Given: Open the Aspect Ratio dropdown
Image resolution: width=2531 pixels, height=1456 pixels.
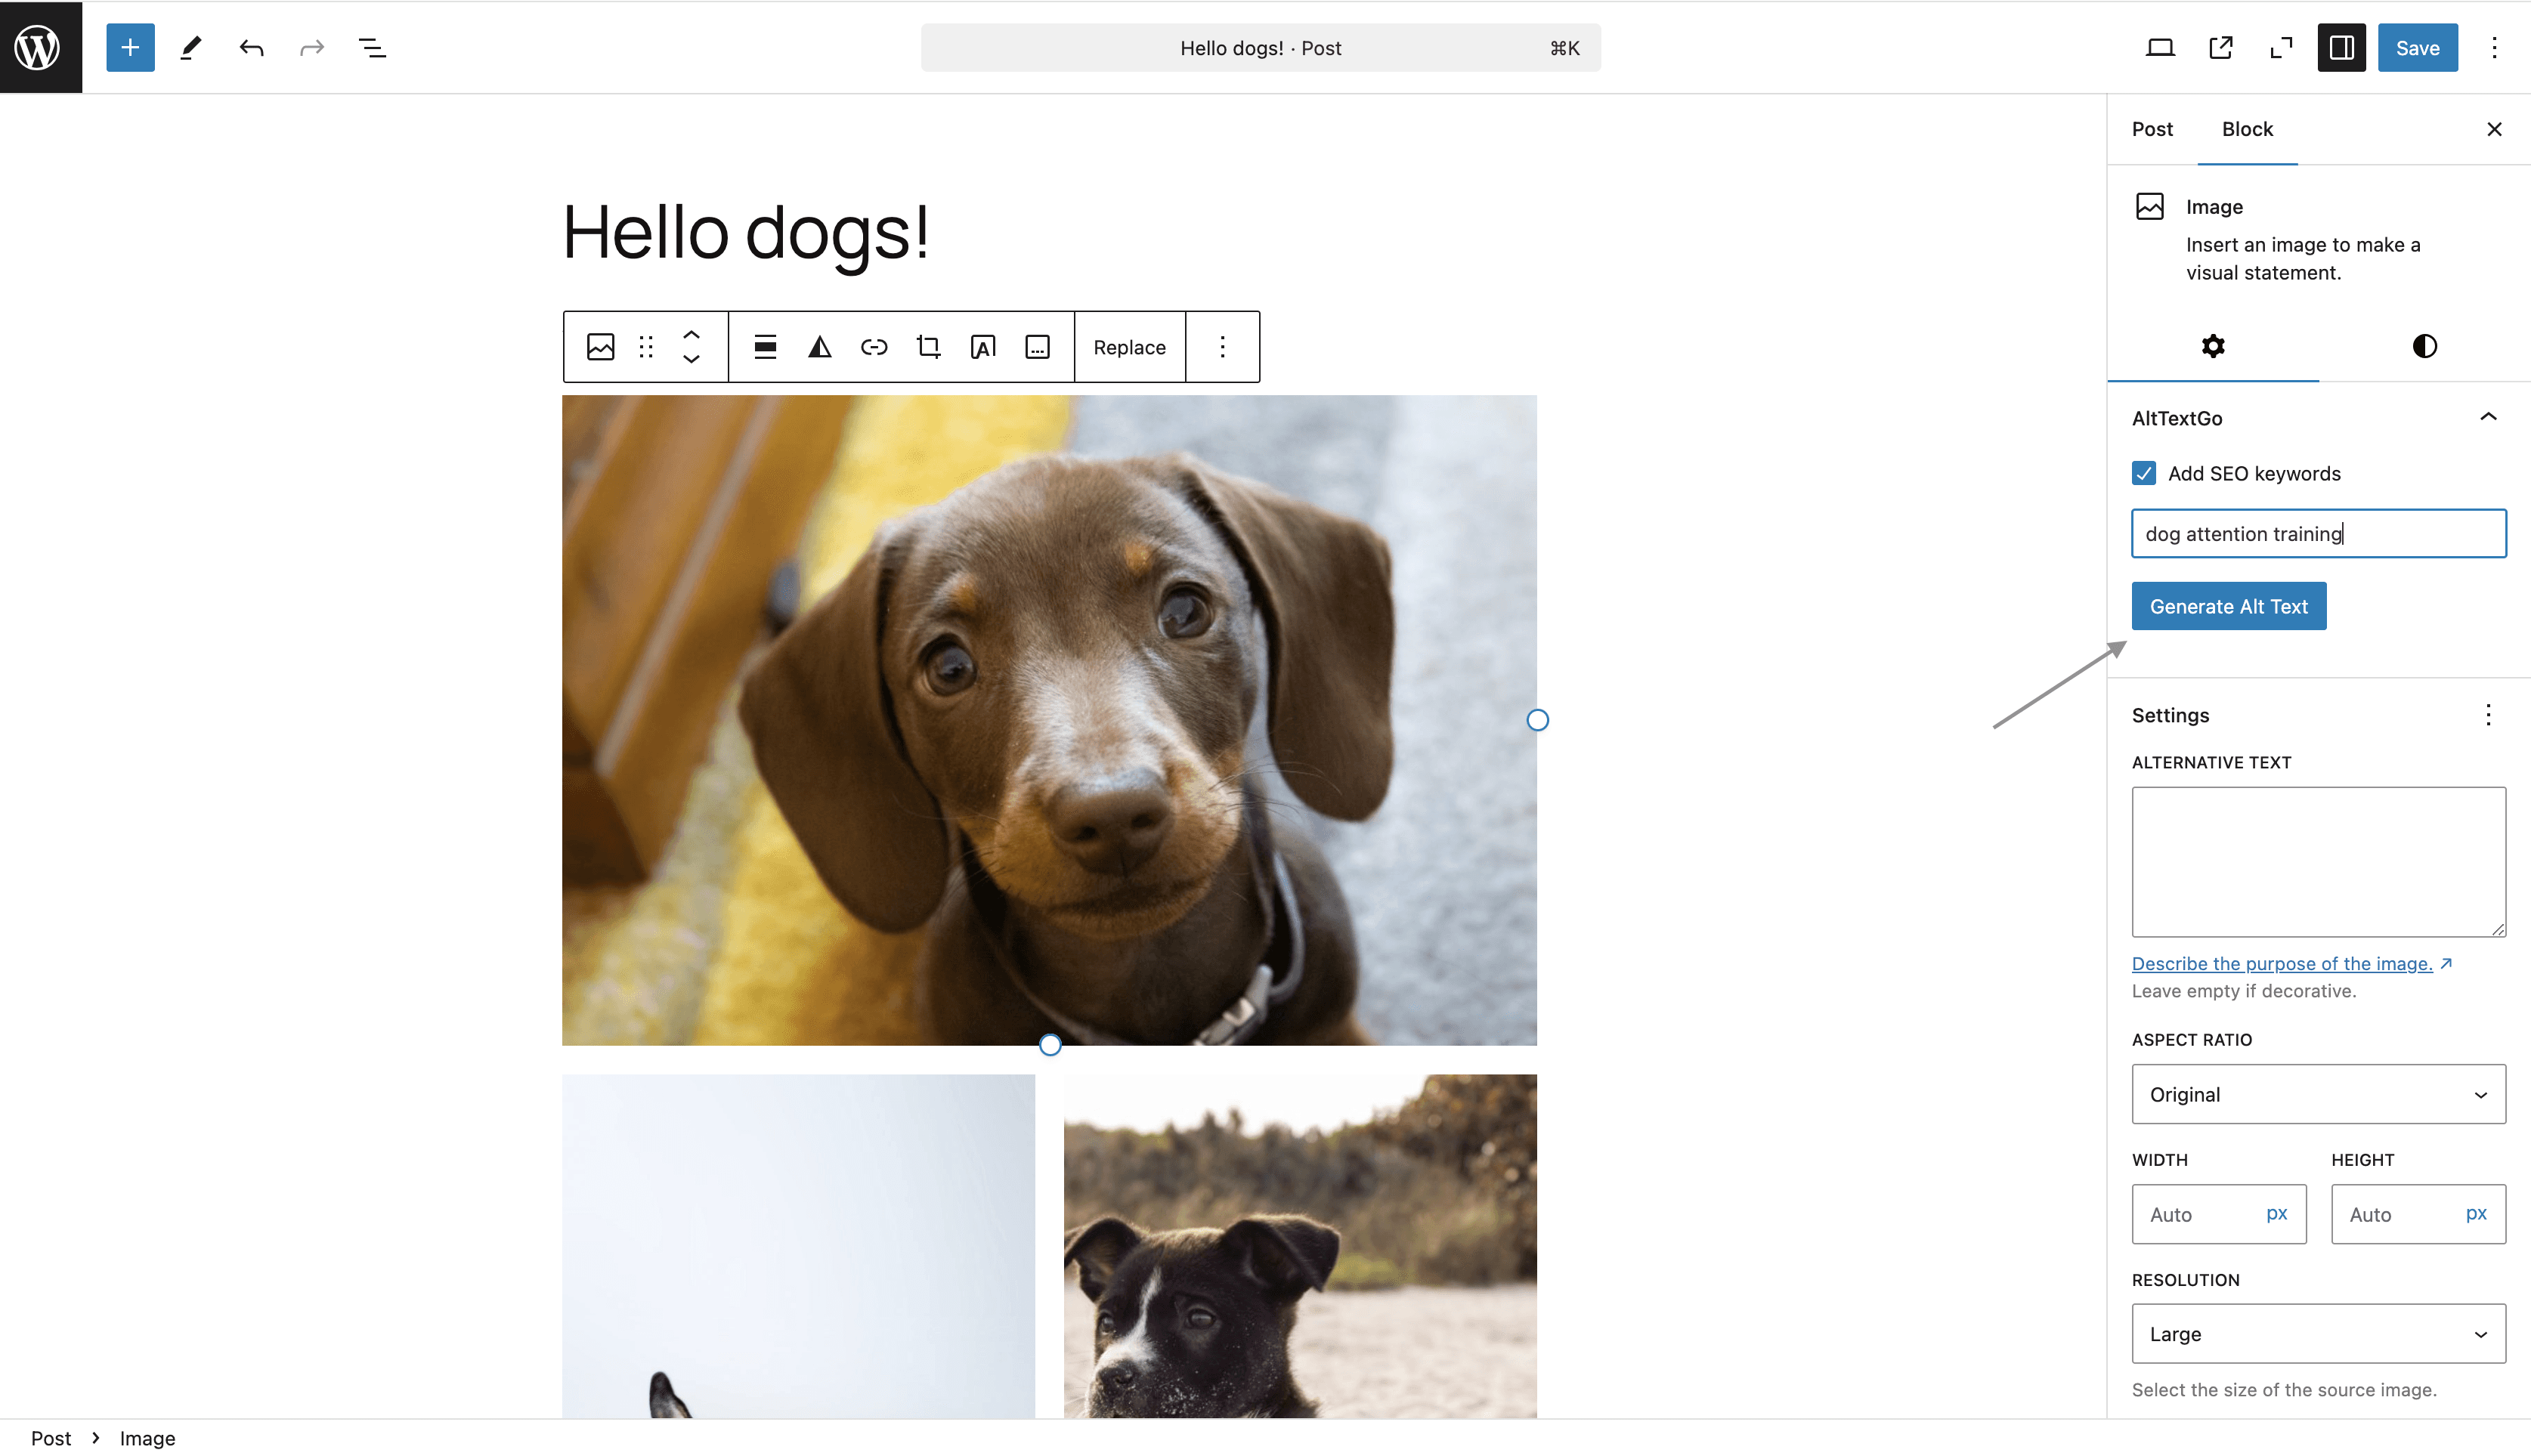Looking at the screenshot, I should click(2318, 1094).
